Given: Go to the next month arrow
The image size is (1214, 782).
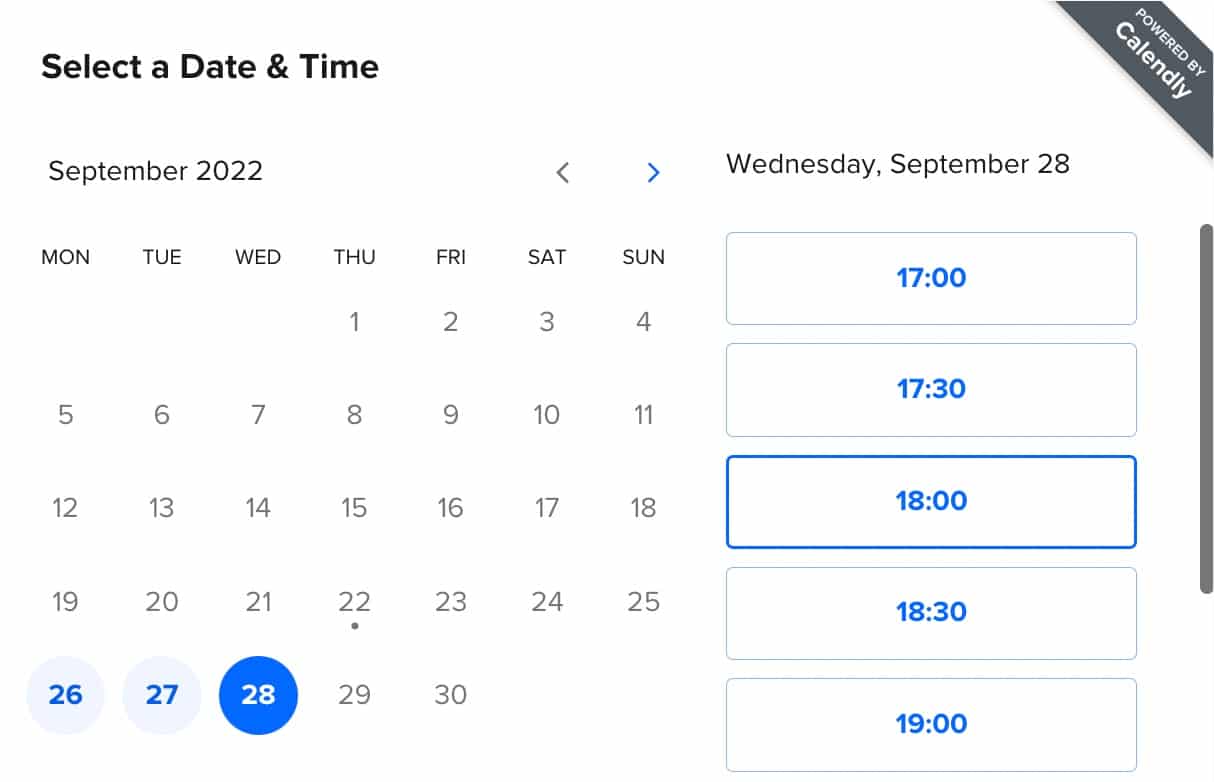Looking at the screenshot, I should click(x=653, y=172).
